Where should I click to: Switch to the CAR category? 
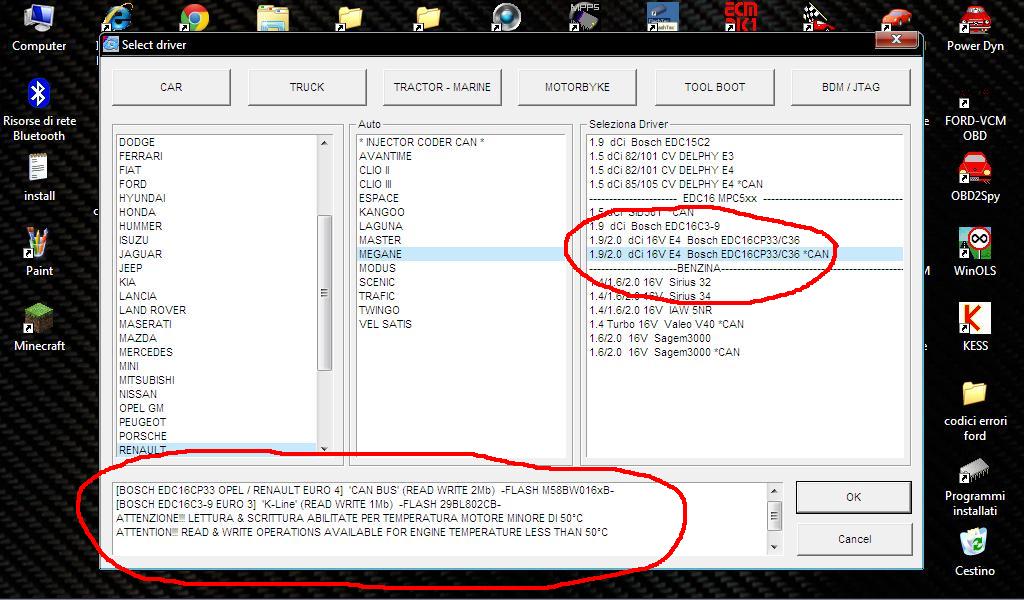[x=171, y=87]
